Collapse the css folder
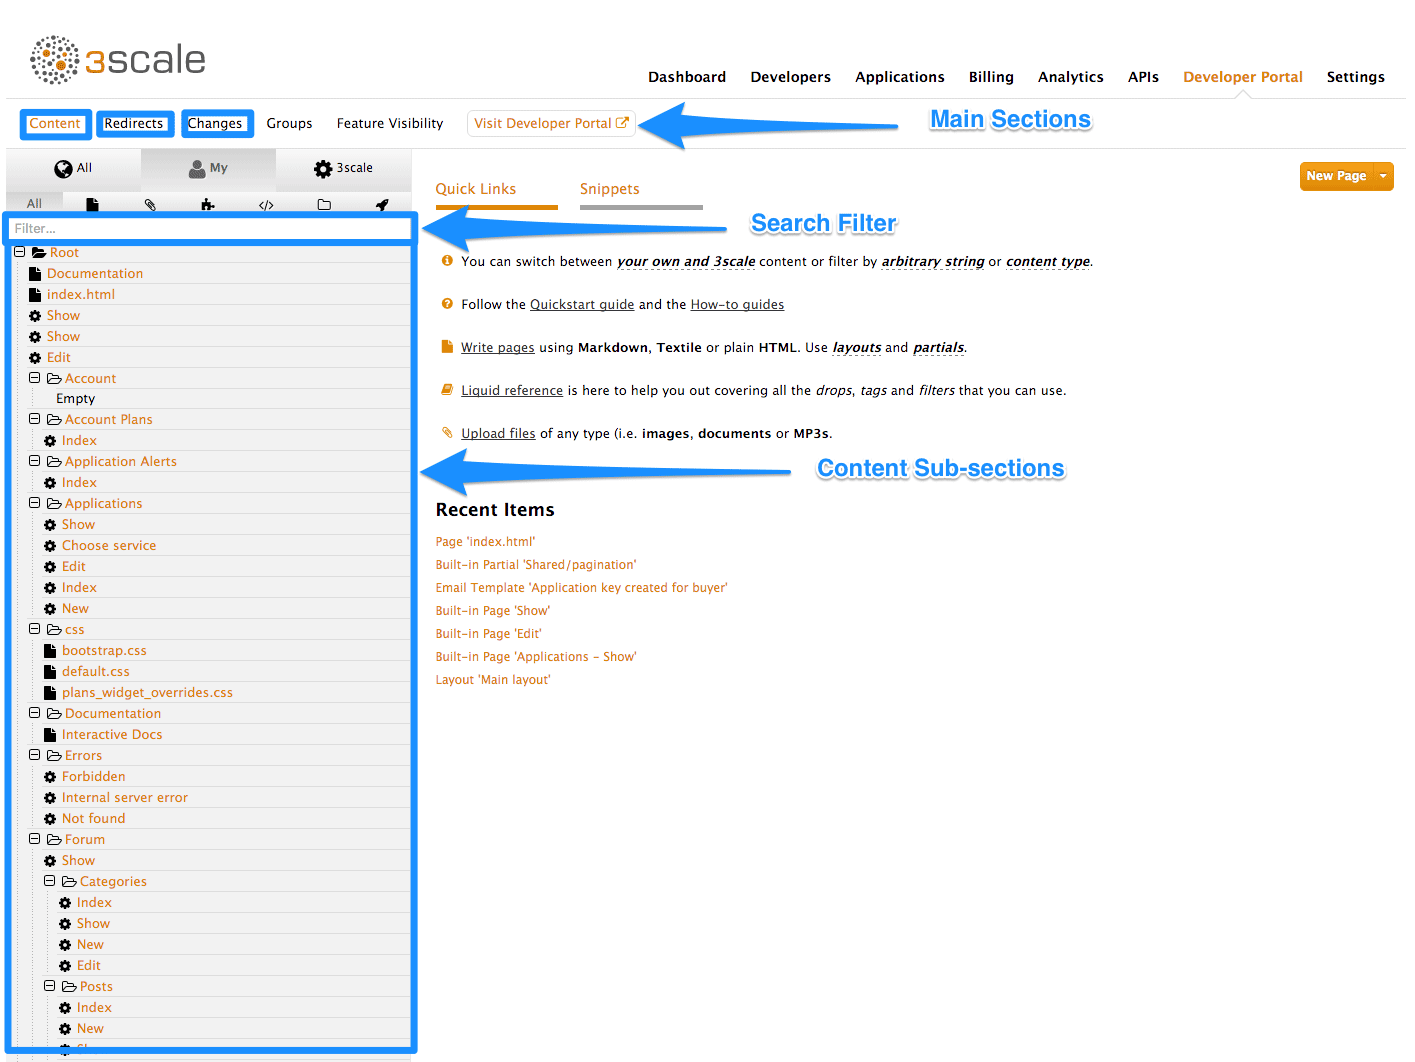1415x1062 pixels. 34,629
